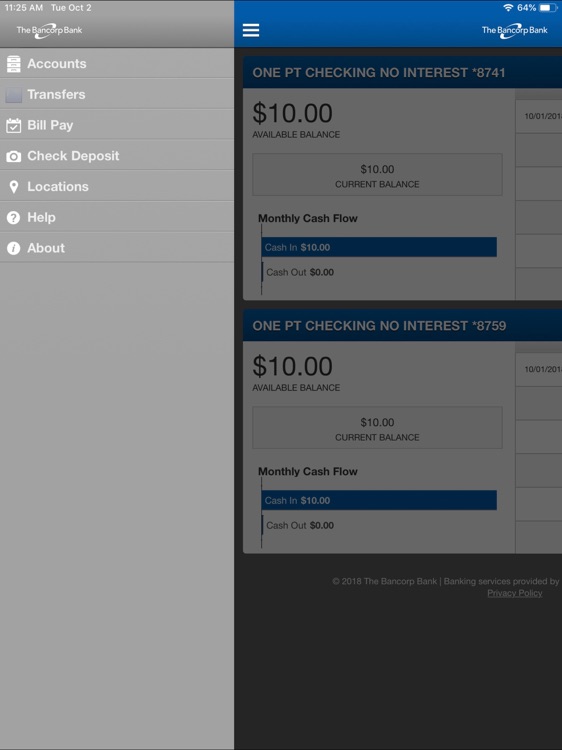
Task: Tap the battery status icon
Action: [548, 8]
